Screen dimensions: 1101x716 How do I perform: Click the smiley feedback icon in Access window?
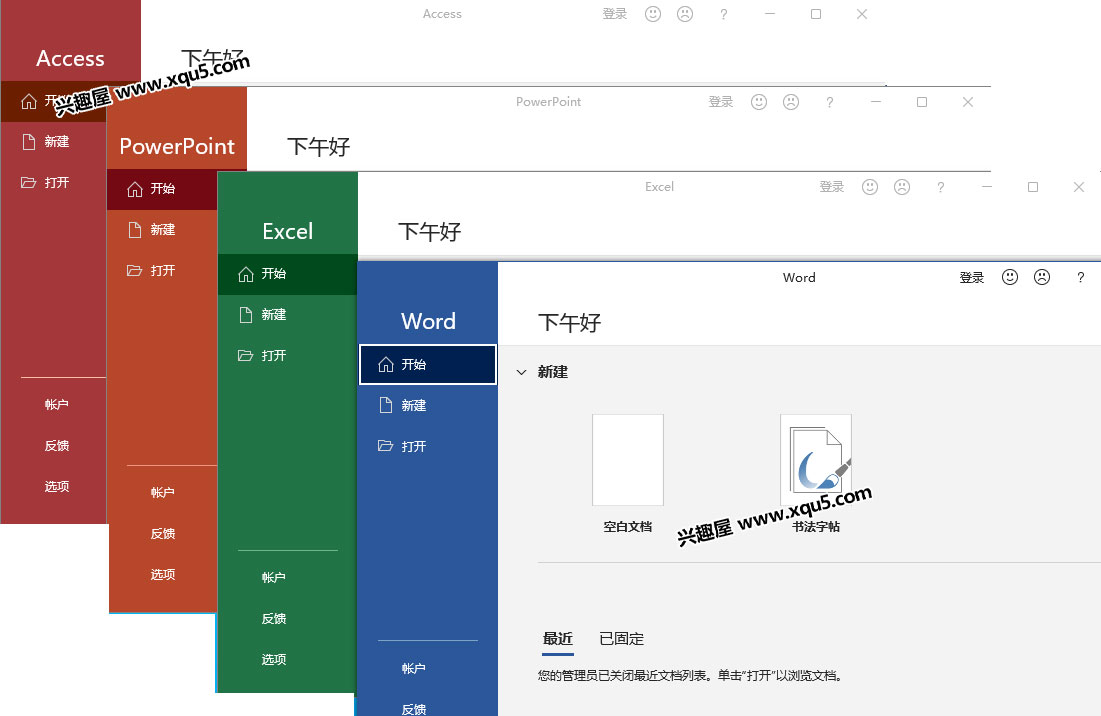point(653,14)
